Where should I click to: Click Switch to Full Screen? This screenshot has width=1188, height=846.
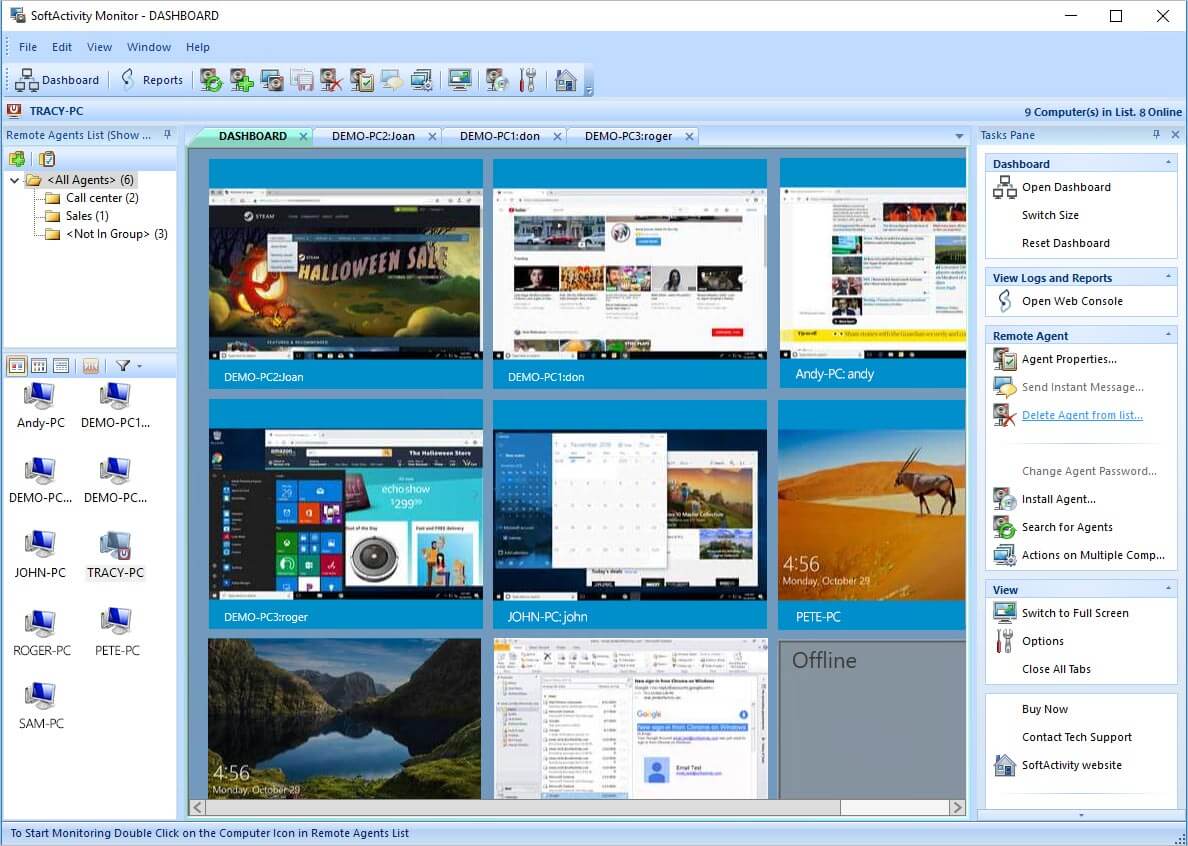(x=1074, y=613)
